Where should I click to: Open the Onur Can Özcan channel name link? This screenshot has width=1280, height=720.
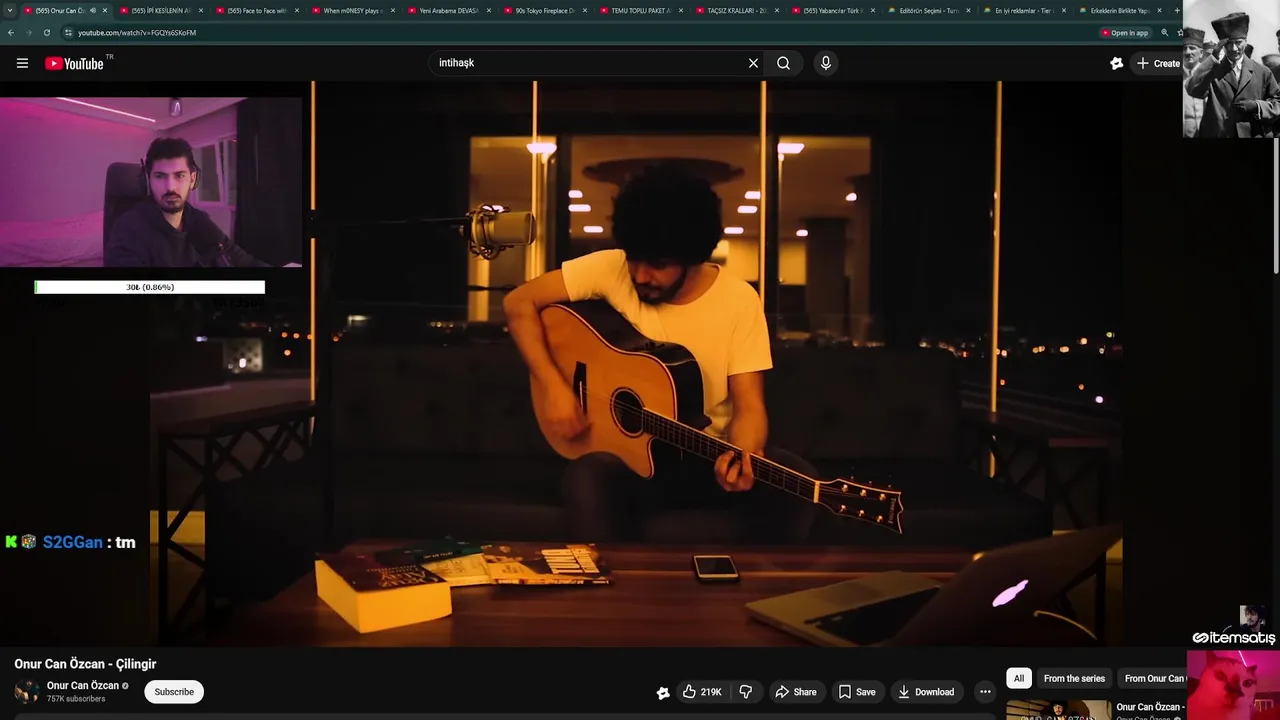pos(83,686)
